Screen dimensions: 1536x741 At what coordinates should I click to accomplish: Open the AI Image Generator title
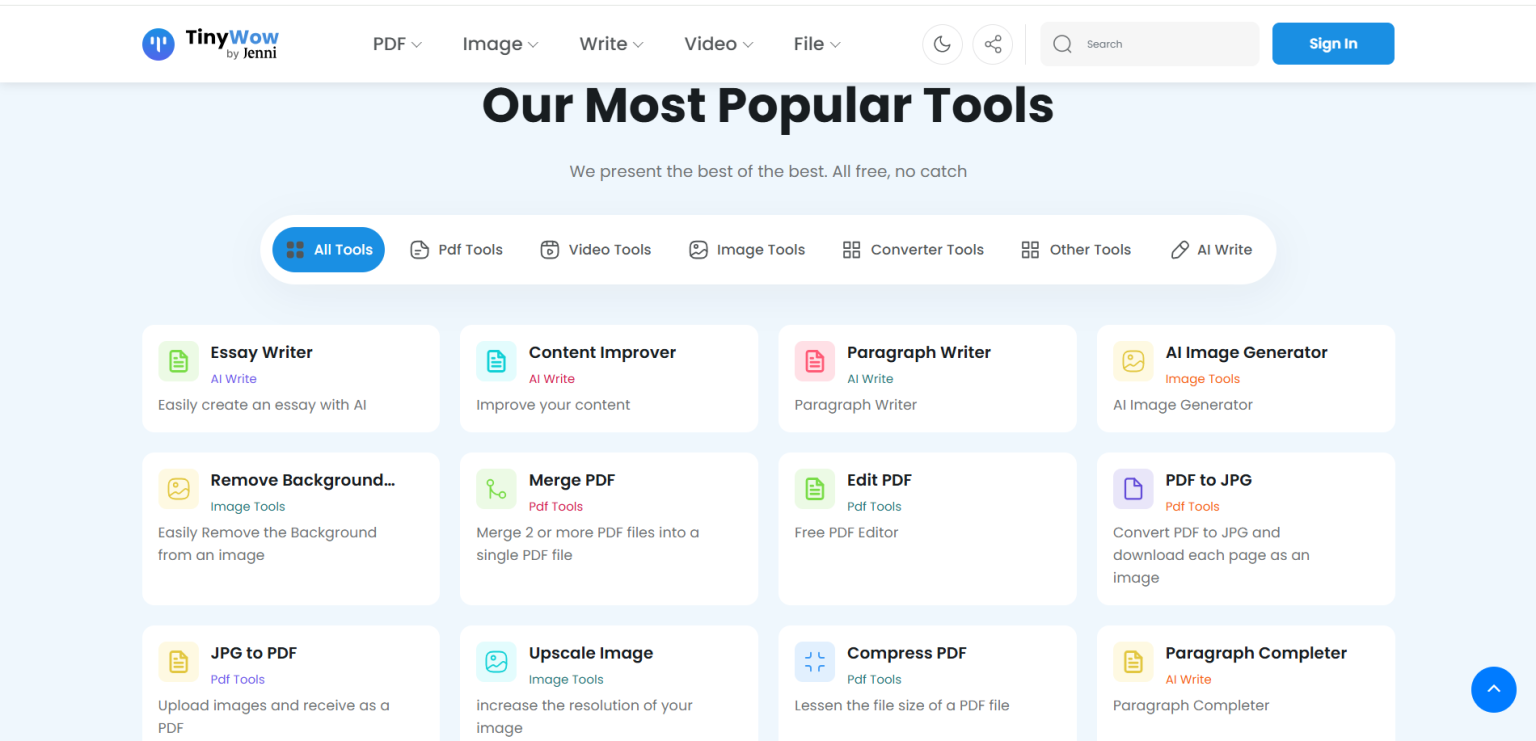pyautogui.click(x=1246, y=352)
